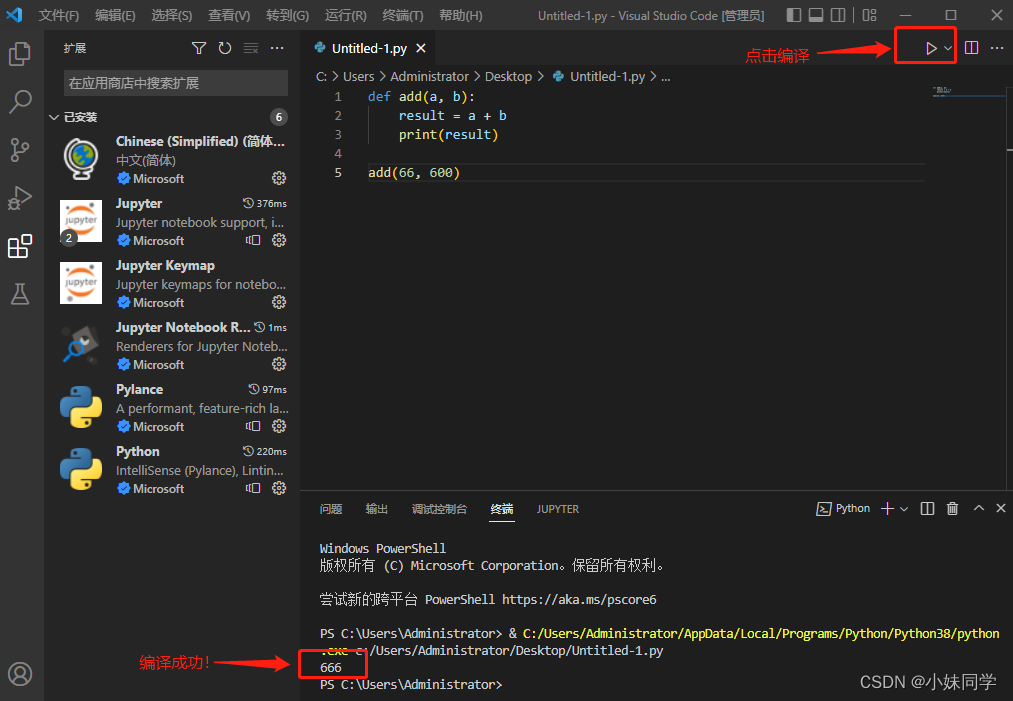Viewport: 1013px width, 701px height.
Task: Click the editor minimap
Action: point(969,91)
